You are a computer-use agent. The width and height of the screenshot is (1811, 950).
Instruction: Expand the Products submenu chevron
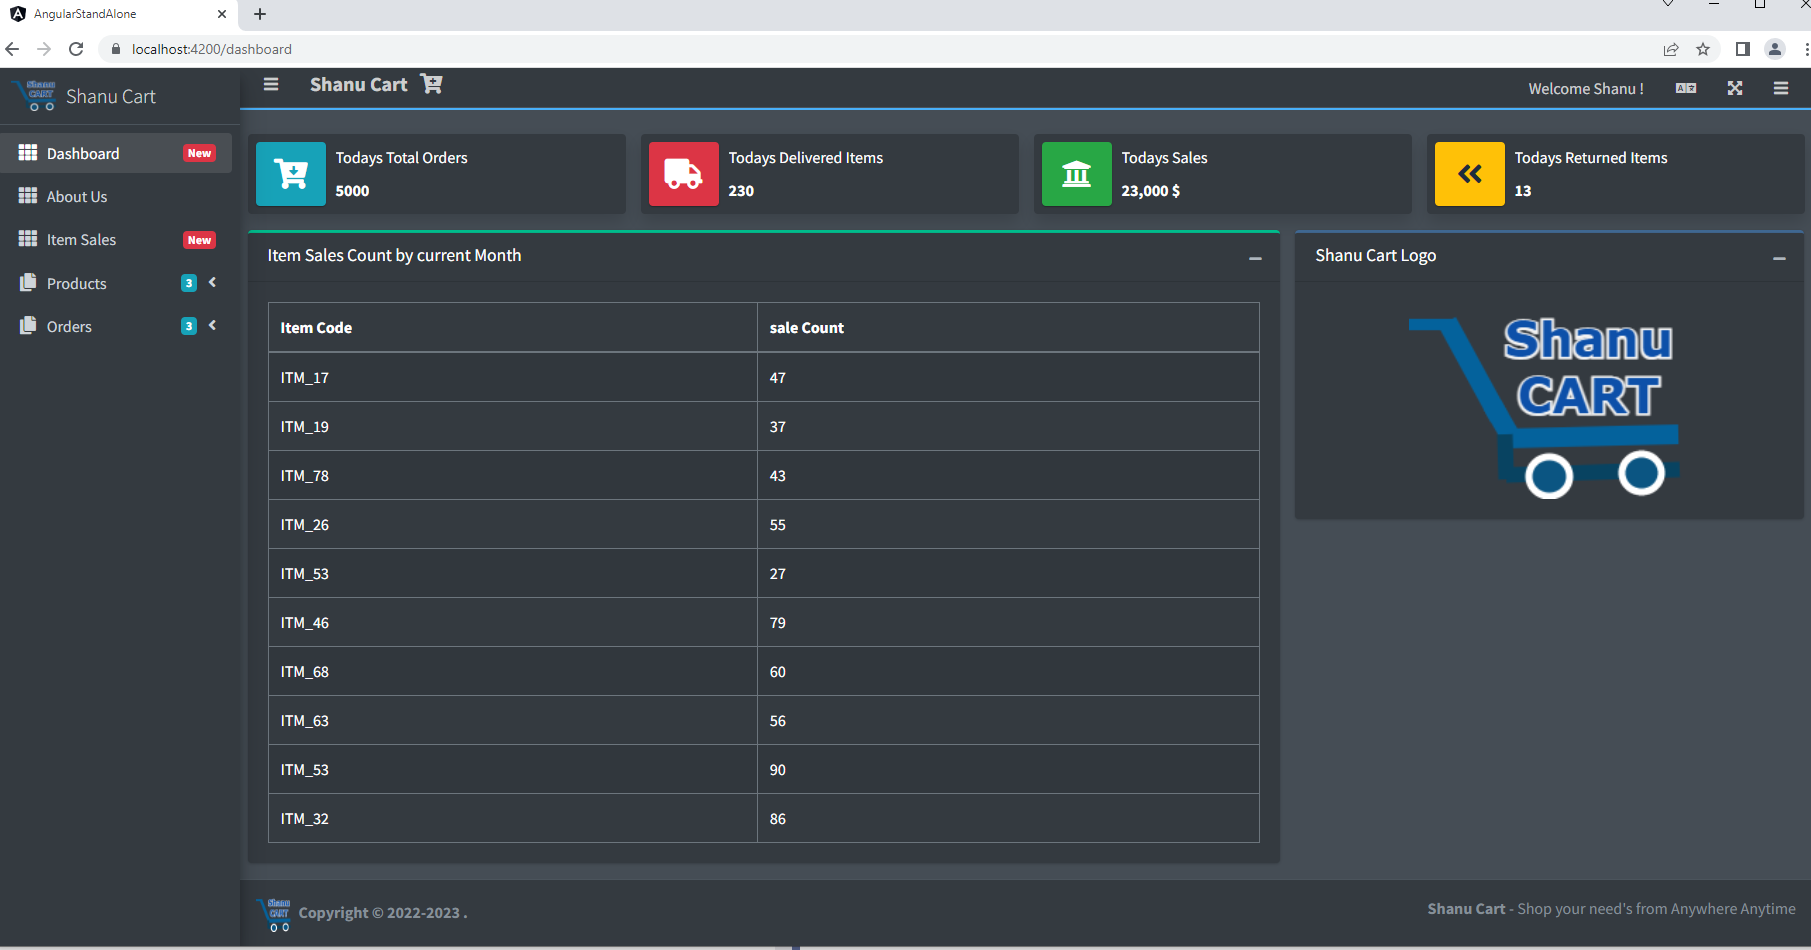pos(212,283)
